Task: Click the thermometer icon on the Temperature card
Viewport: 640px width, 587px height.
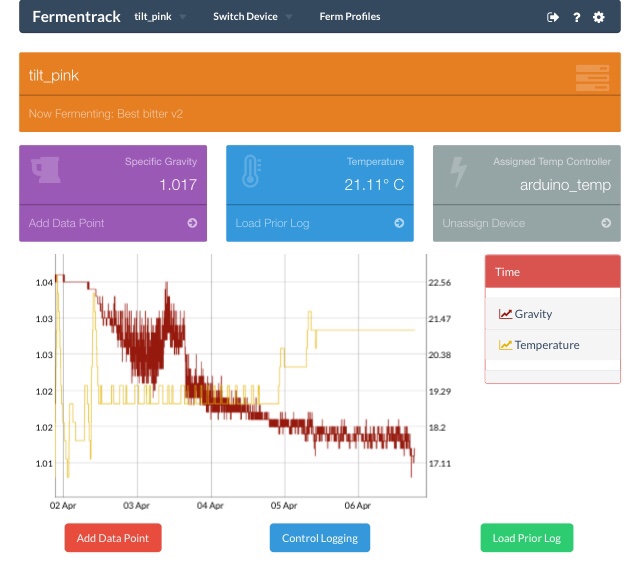Action: 251,171
